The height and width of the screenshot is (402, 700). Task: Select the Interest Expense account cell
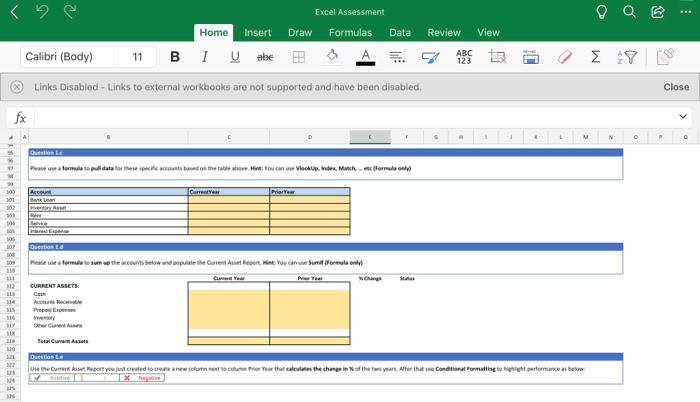tap(108, 231)
